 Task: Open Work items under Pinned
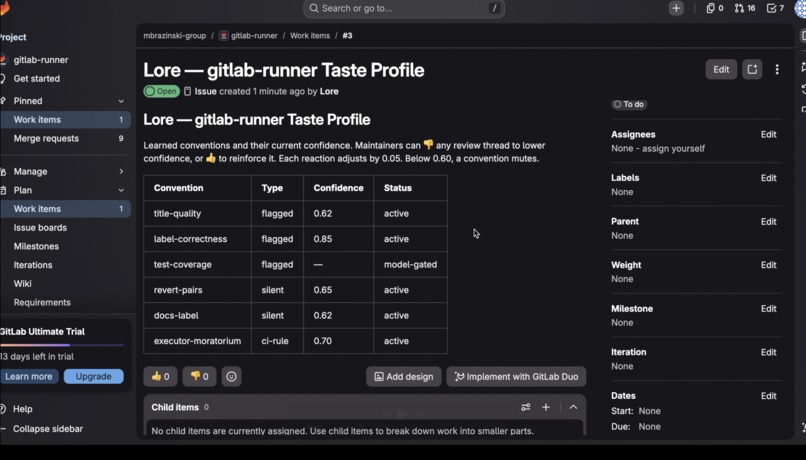(65, 120)
